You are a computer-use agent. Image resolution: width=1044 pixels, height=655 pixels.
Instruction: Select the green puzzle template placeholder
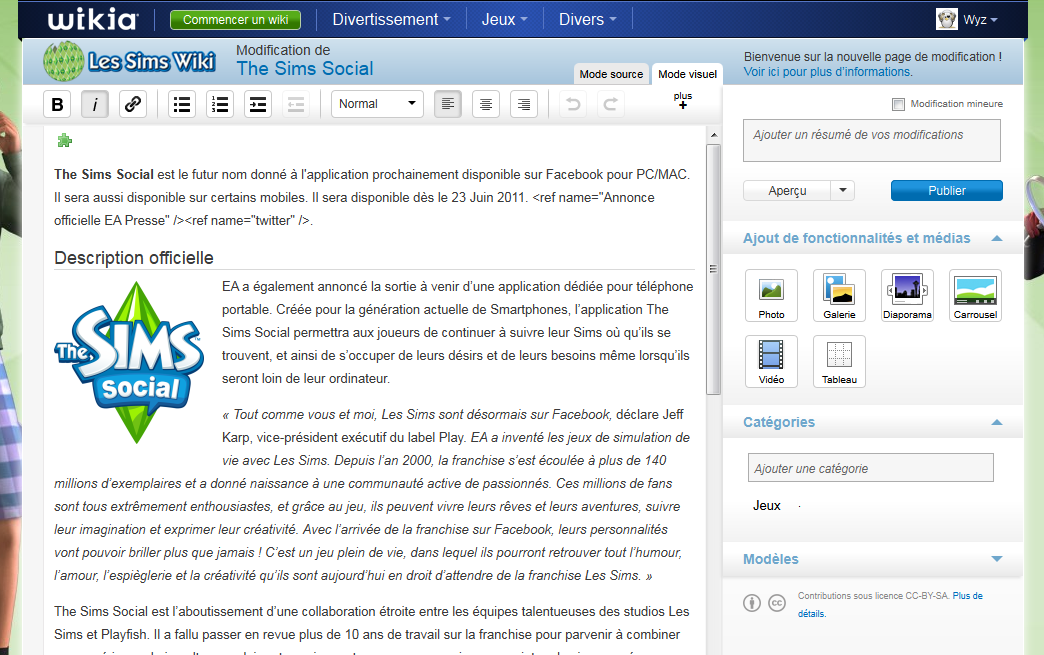coord(65,140)
